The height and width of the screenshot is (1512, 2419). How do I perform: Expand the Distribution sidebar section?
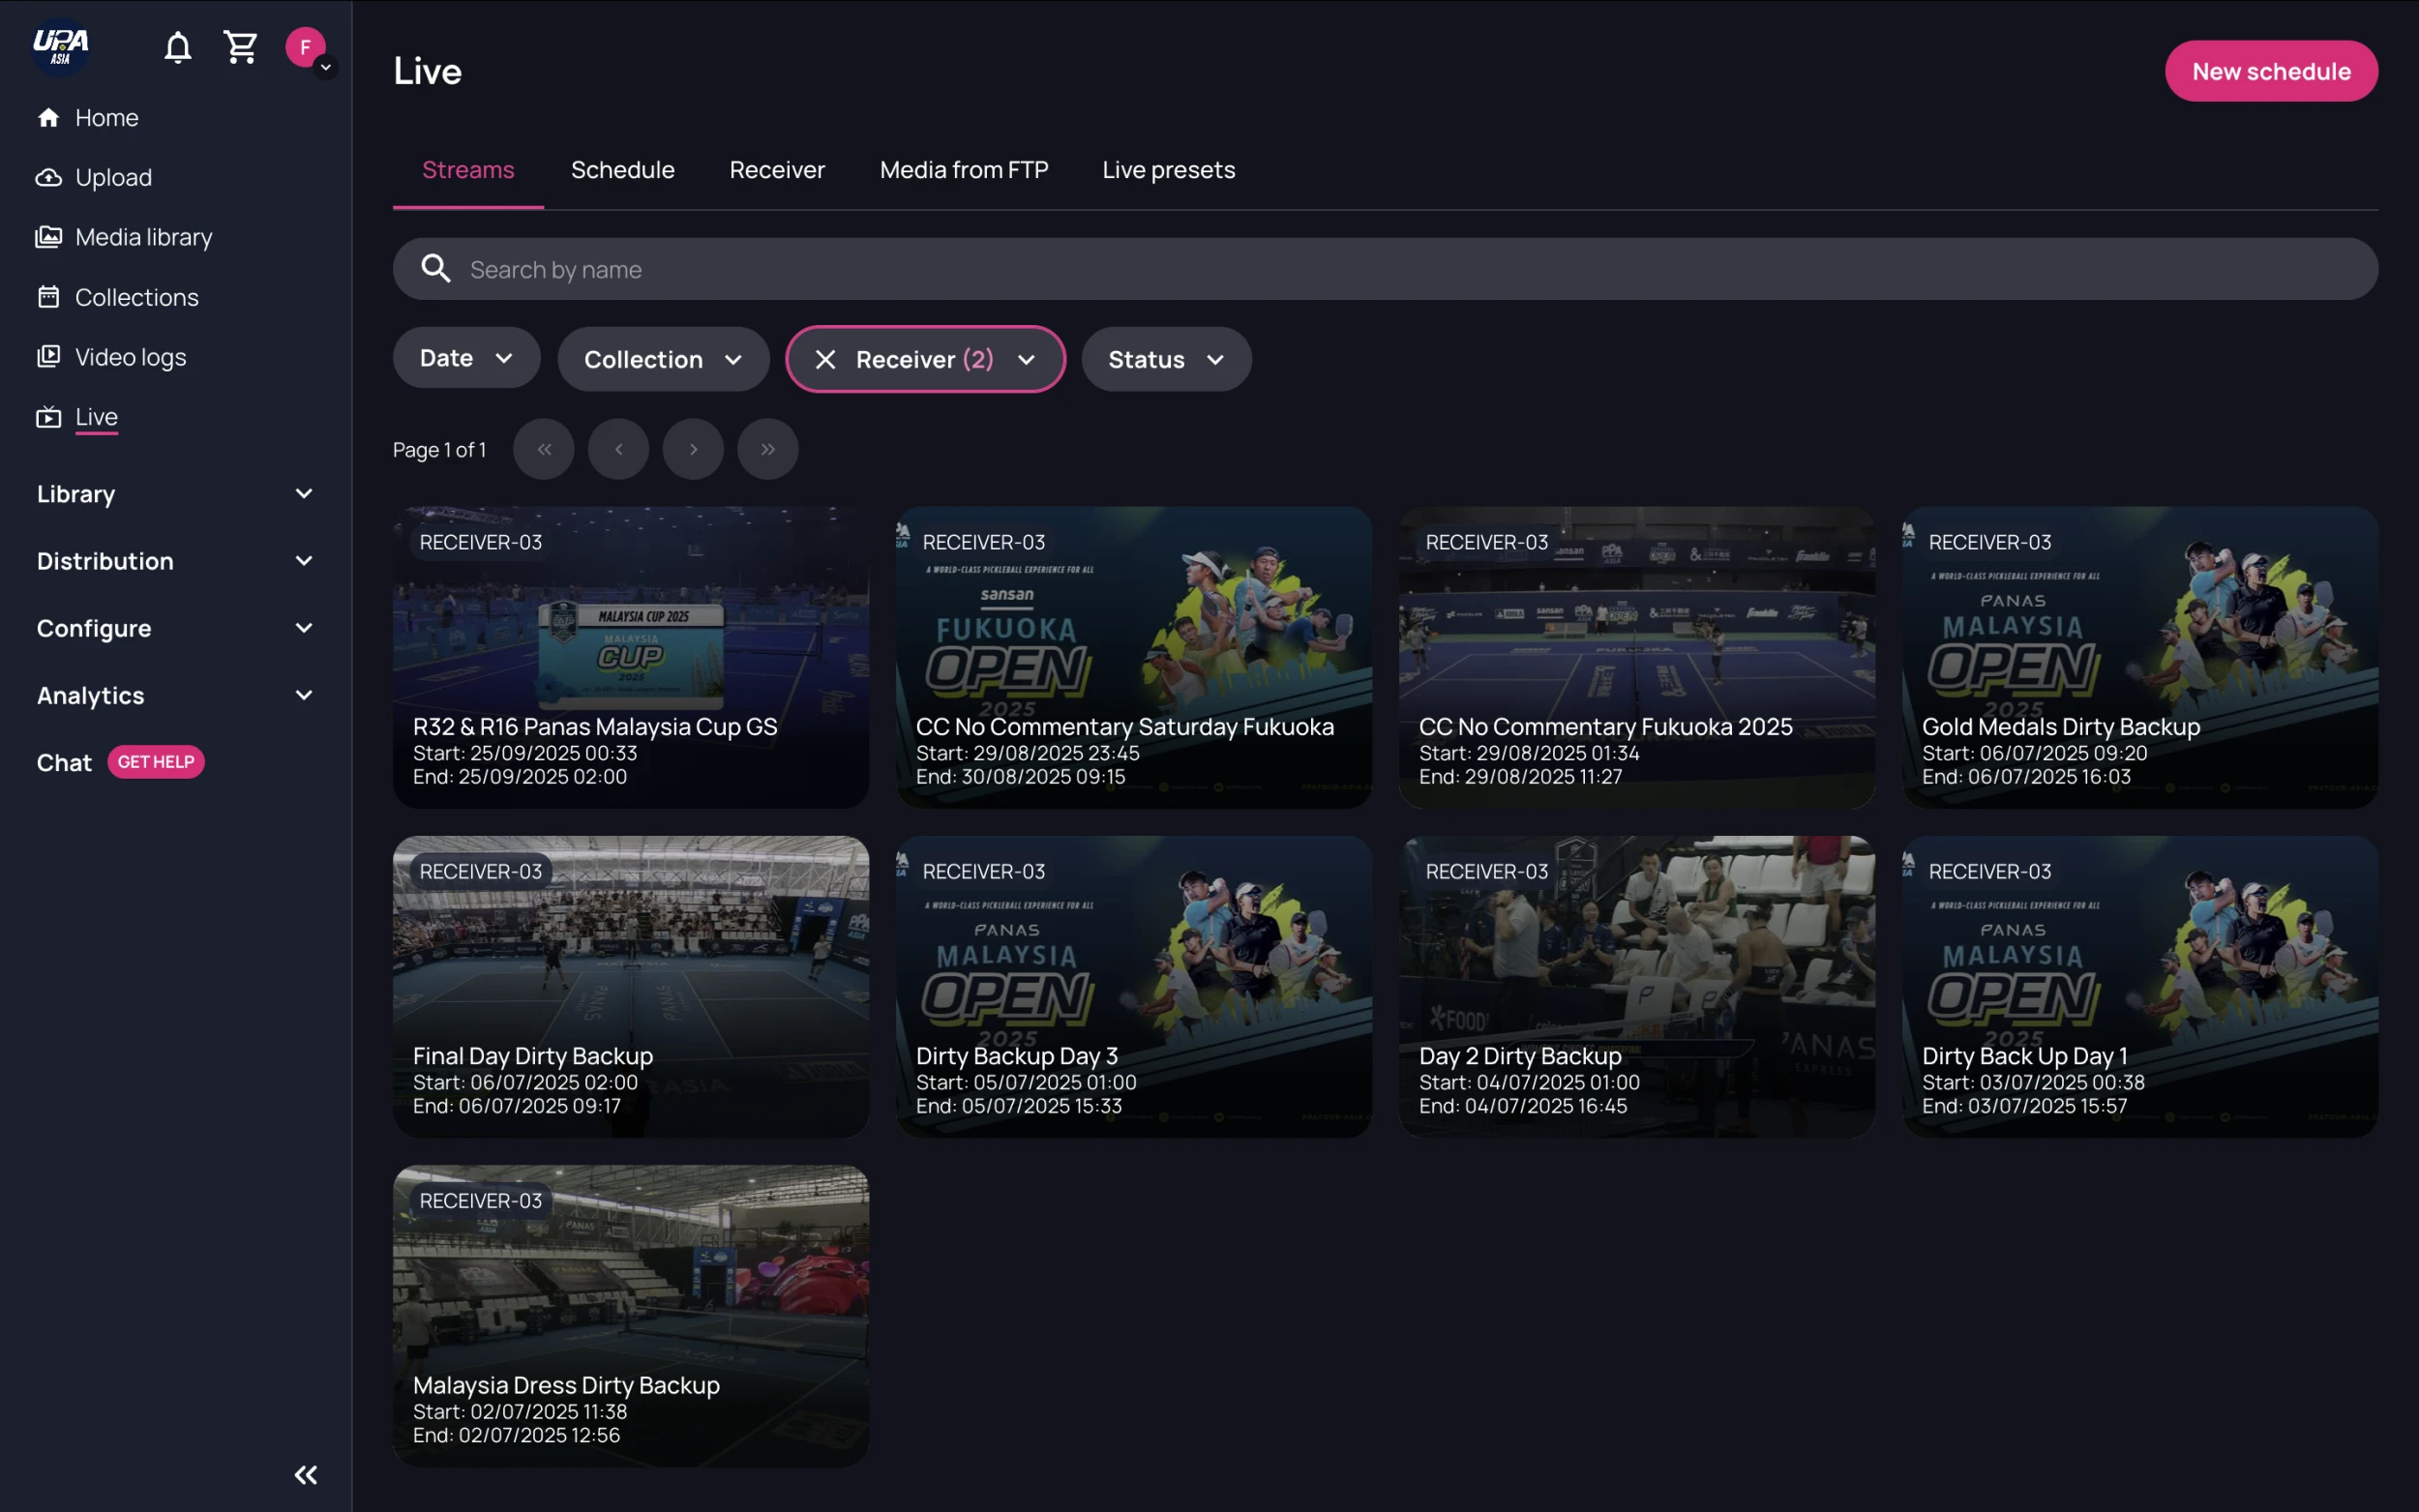pos(175,561)
